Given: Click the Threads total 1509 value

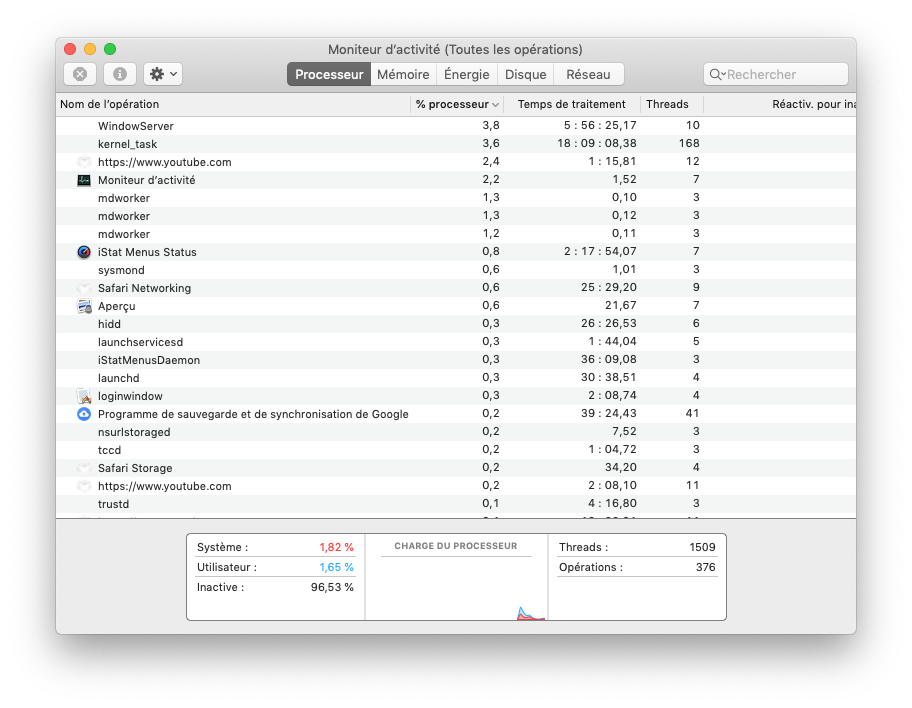Looking at the screenshot, I should [x=702, y=547].
